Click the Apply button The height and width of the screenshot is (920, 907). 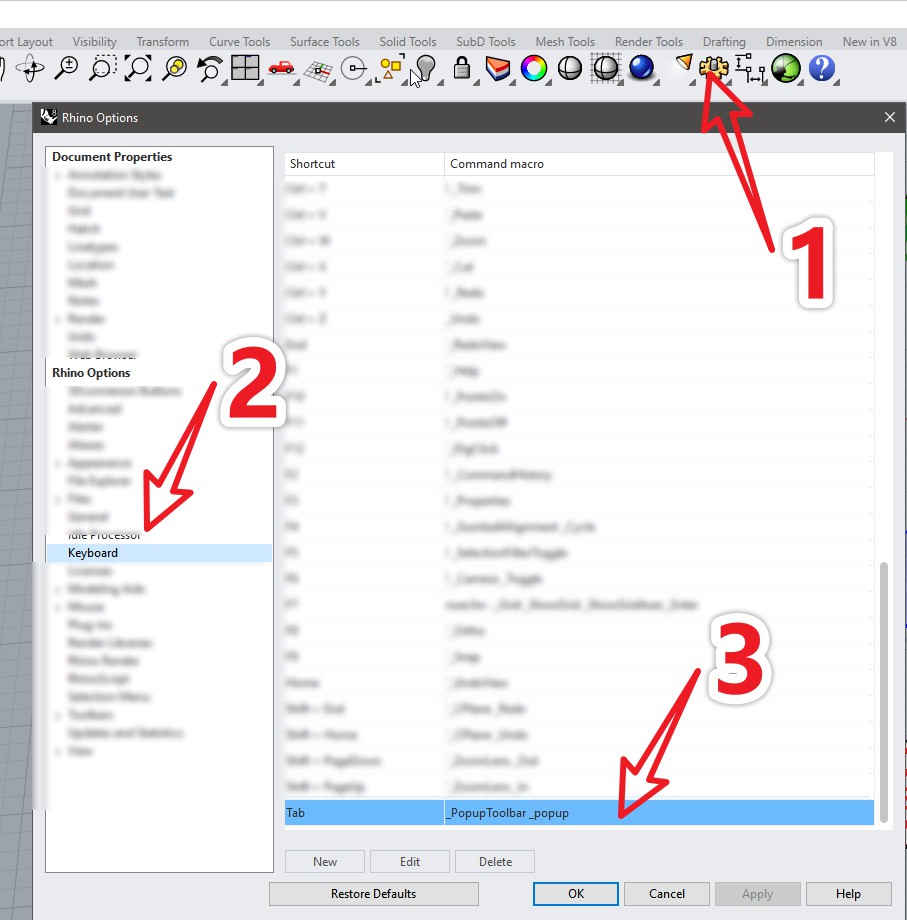(x=757, y=894)
